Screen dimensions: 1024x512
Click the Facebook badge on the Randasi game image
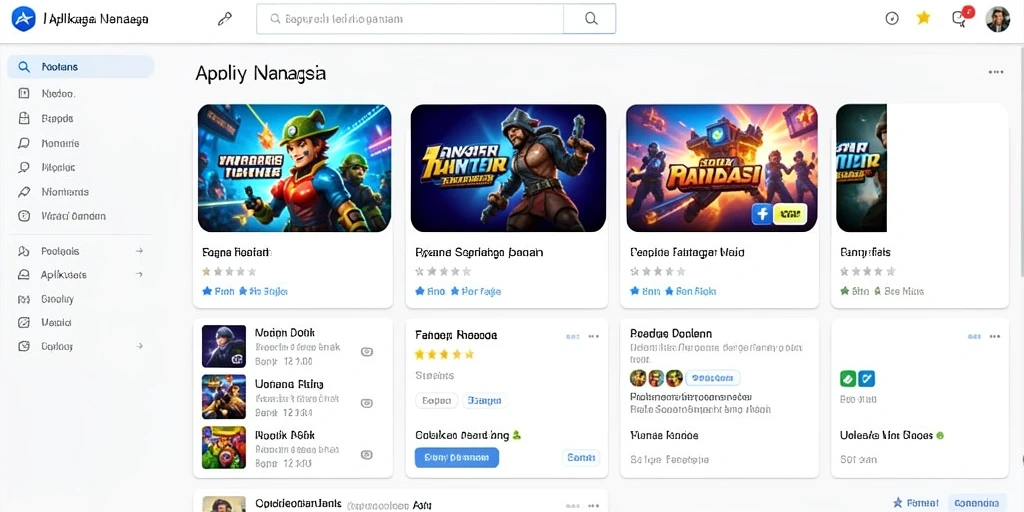click(x=761, y=214)
